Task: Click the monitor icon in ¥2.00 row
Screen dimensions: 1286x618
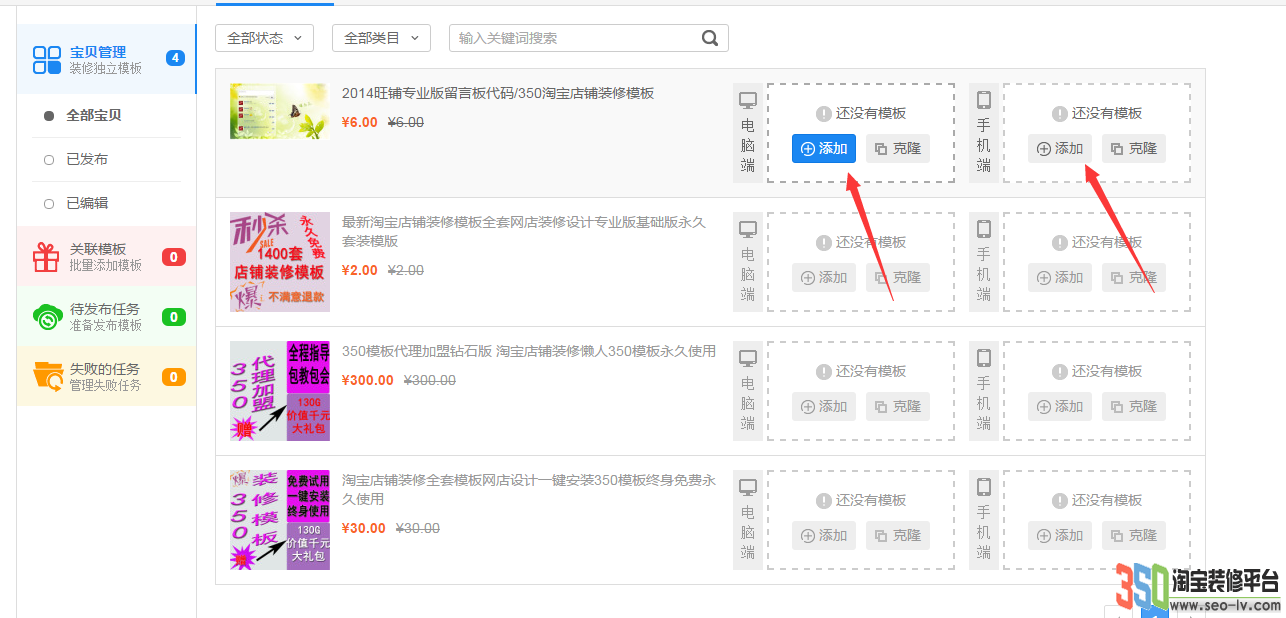Action: (x=748, y=229)
